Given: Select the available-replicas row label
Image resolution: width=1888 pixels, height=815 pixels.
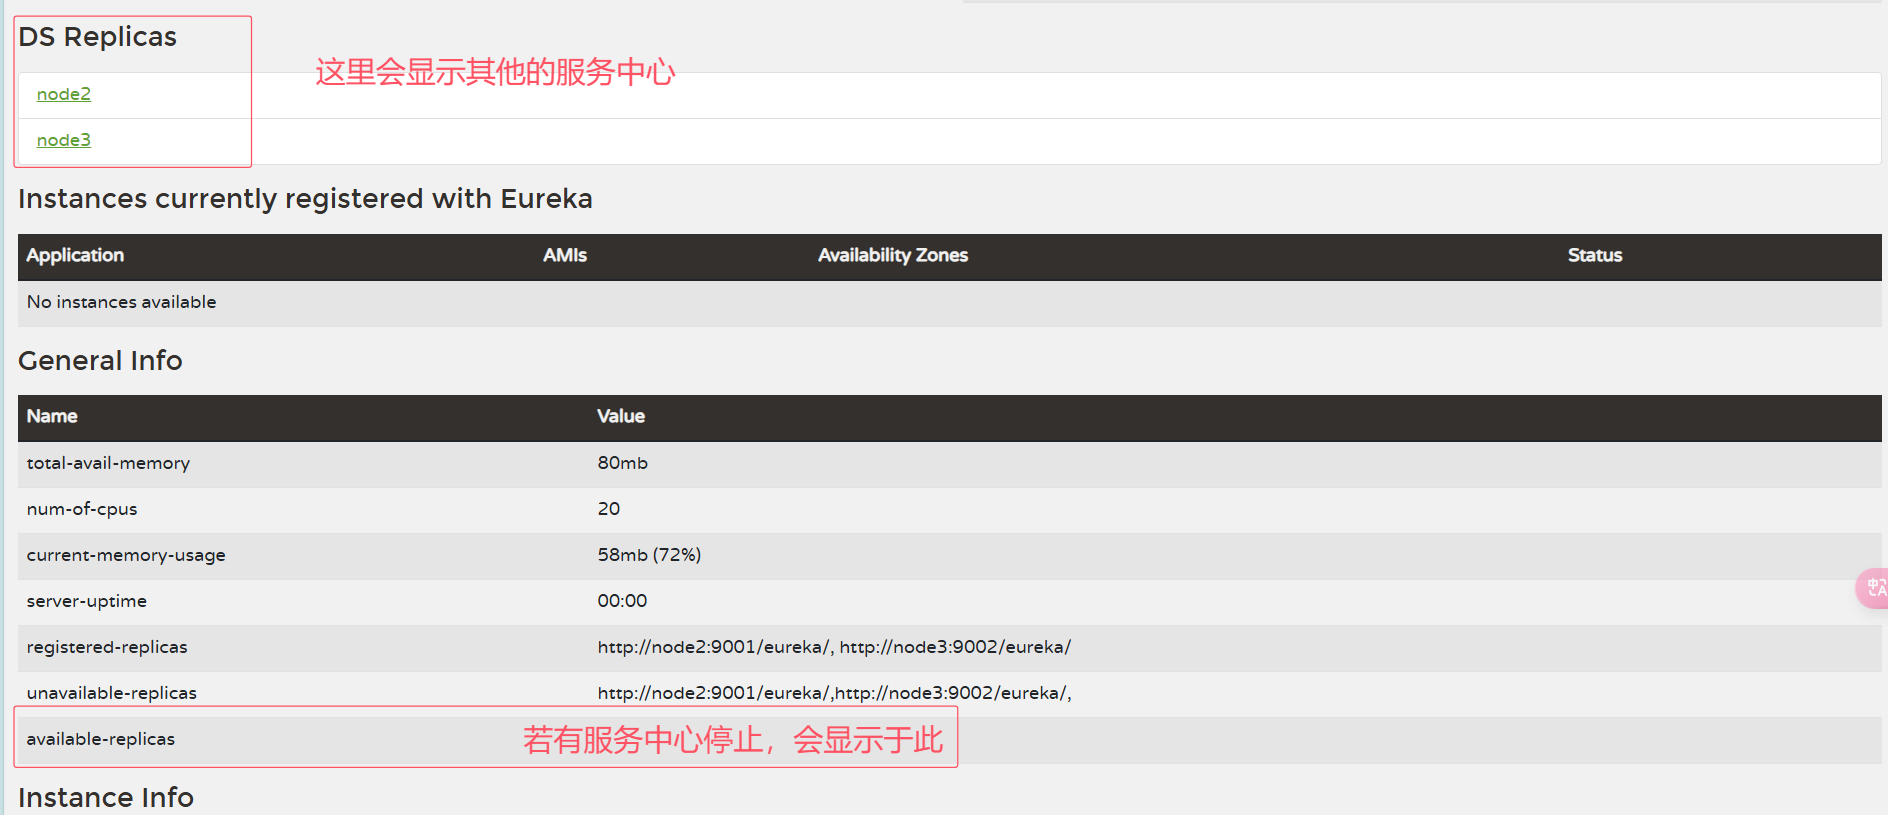Looking at the screenshot, I should 101,739.
